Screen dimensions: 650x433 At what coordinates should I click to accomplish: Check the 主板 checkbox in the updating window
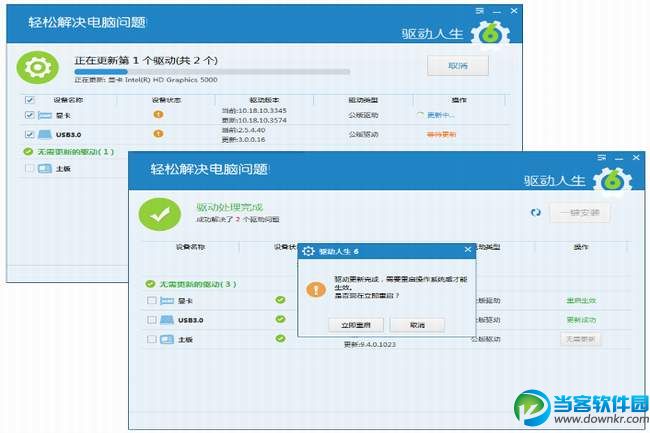click(29, 168)
